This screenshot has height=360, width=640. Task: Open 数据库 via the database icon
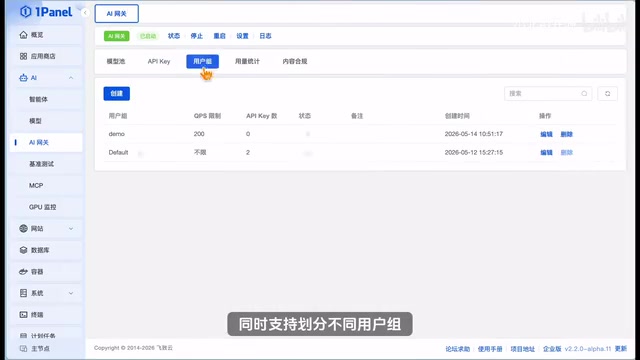click(23, 250)
